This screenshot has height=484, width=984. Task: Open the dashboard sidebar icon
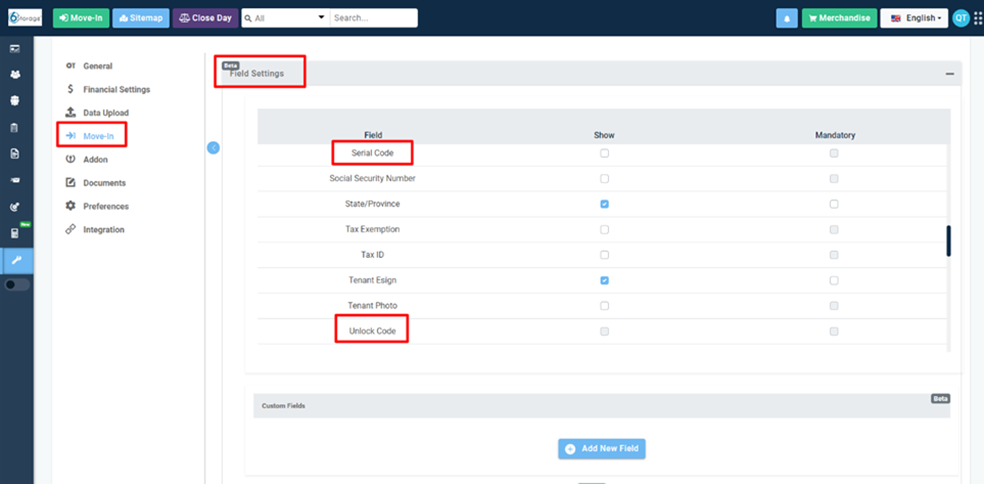click(15, 48)
